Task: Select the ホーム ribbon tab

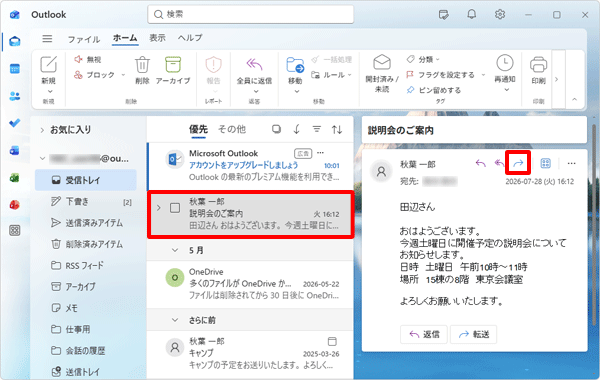Action: (x=125, y=38)
